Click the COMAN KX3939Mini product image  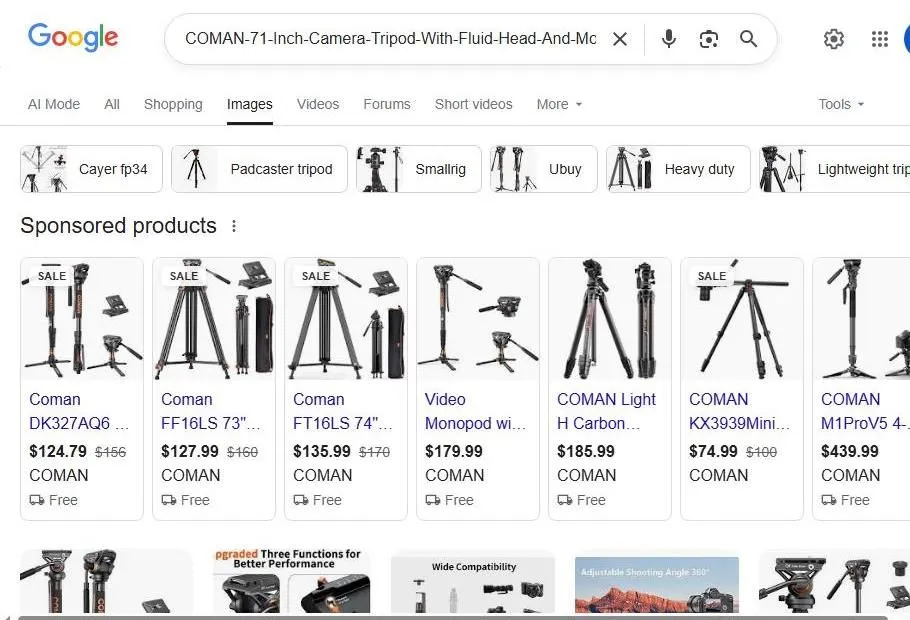742,319
